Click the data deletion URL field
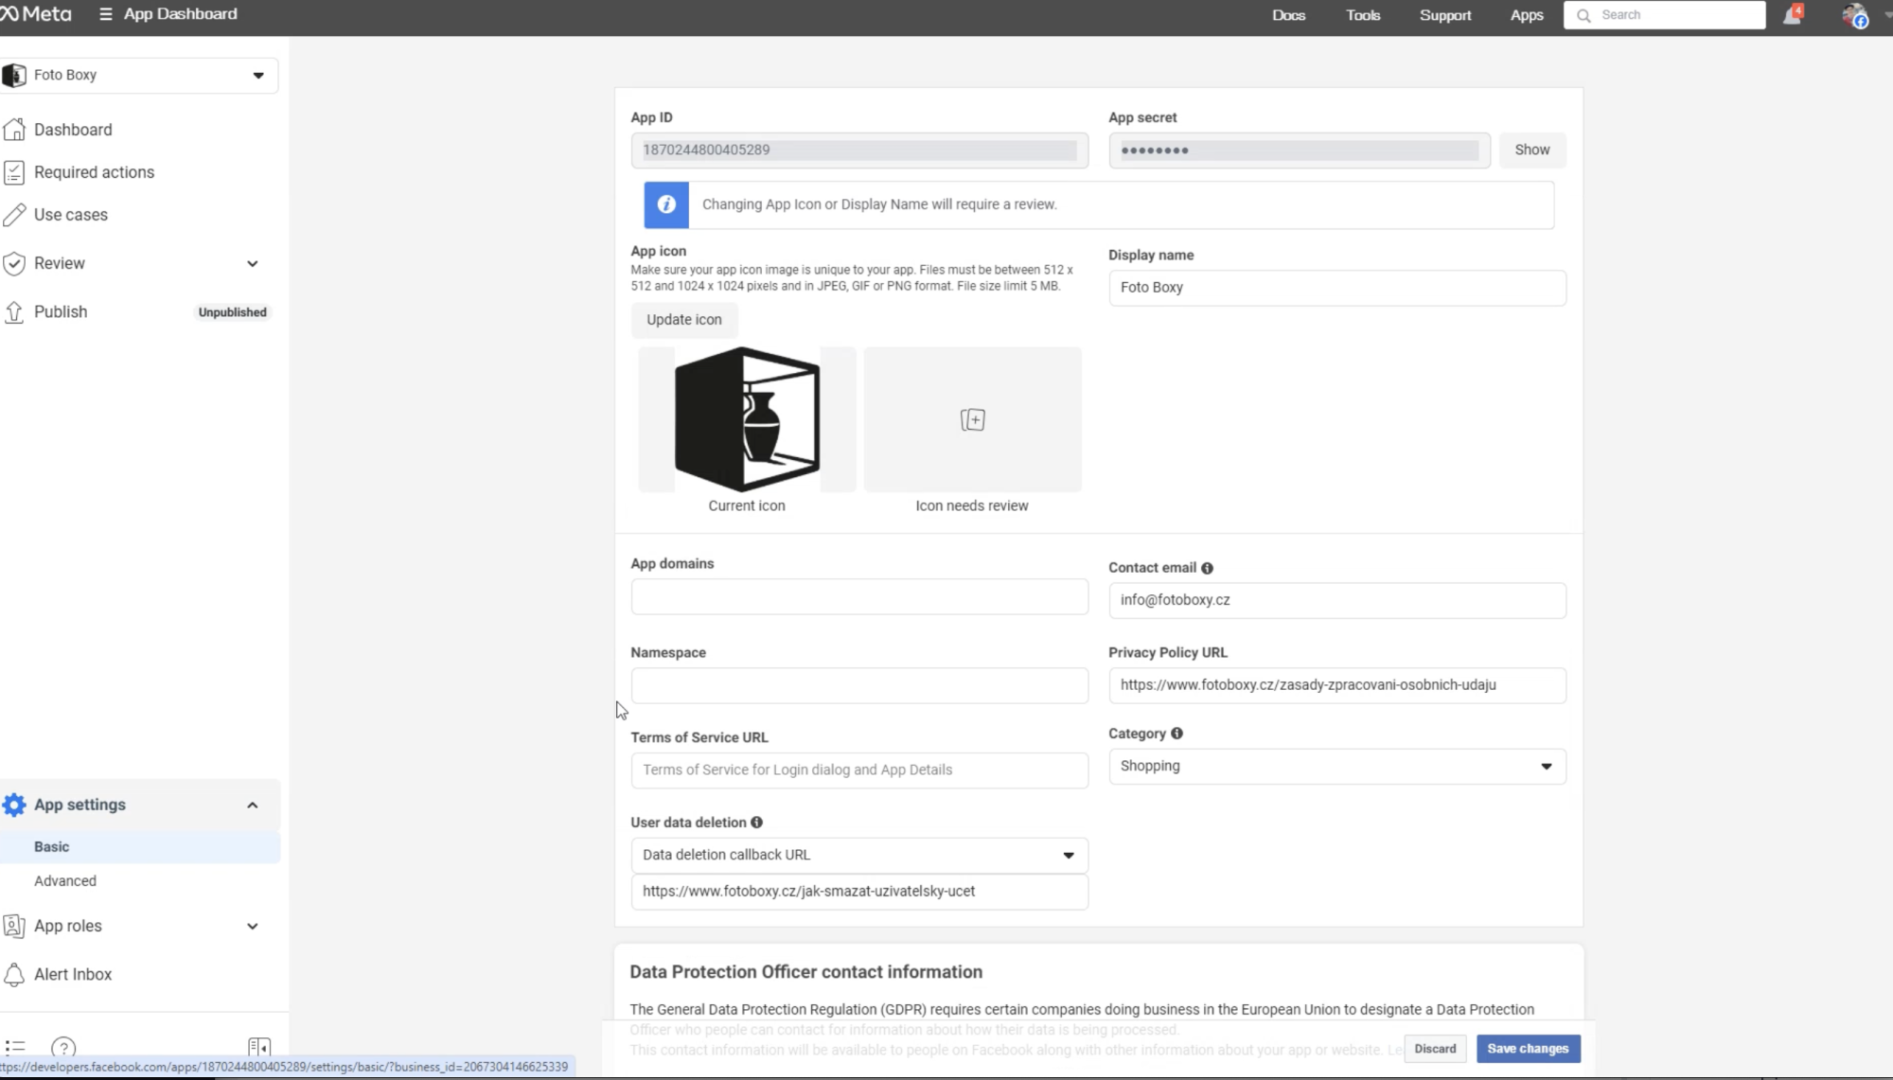 (859, 891)
